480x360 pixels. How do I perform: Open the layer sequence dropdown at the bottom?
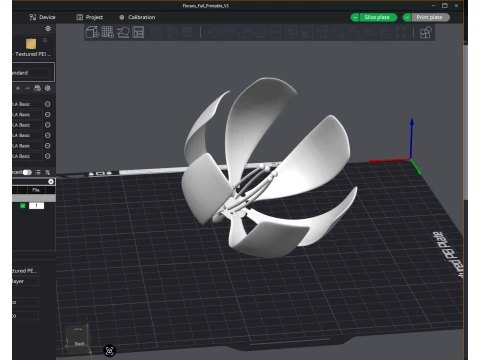(x=25, y=281)
